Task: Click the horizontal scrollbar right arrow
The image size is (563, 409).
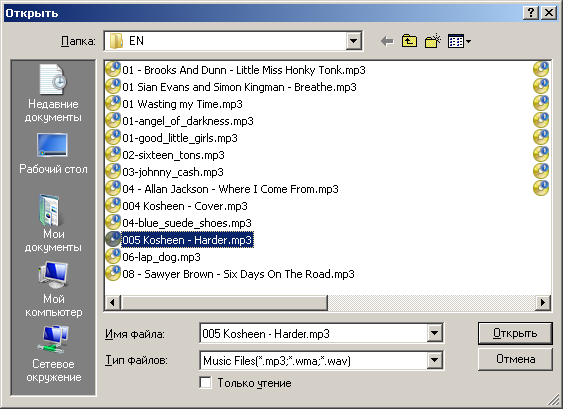Action: [x=543, y=302]
